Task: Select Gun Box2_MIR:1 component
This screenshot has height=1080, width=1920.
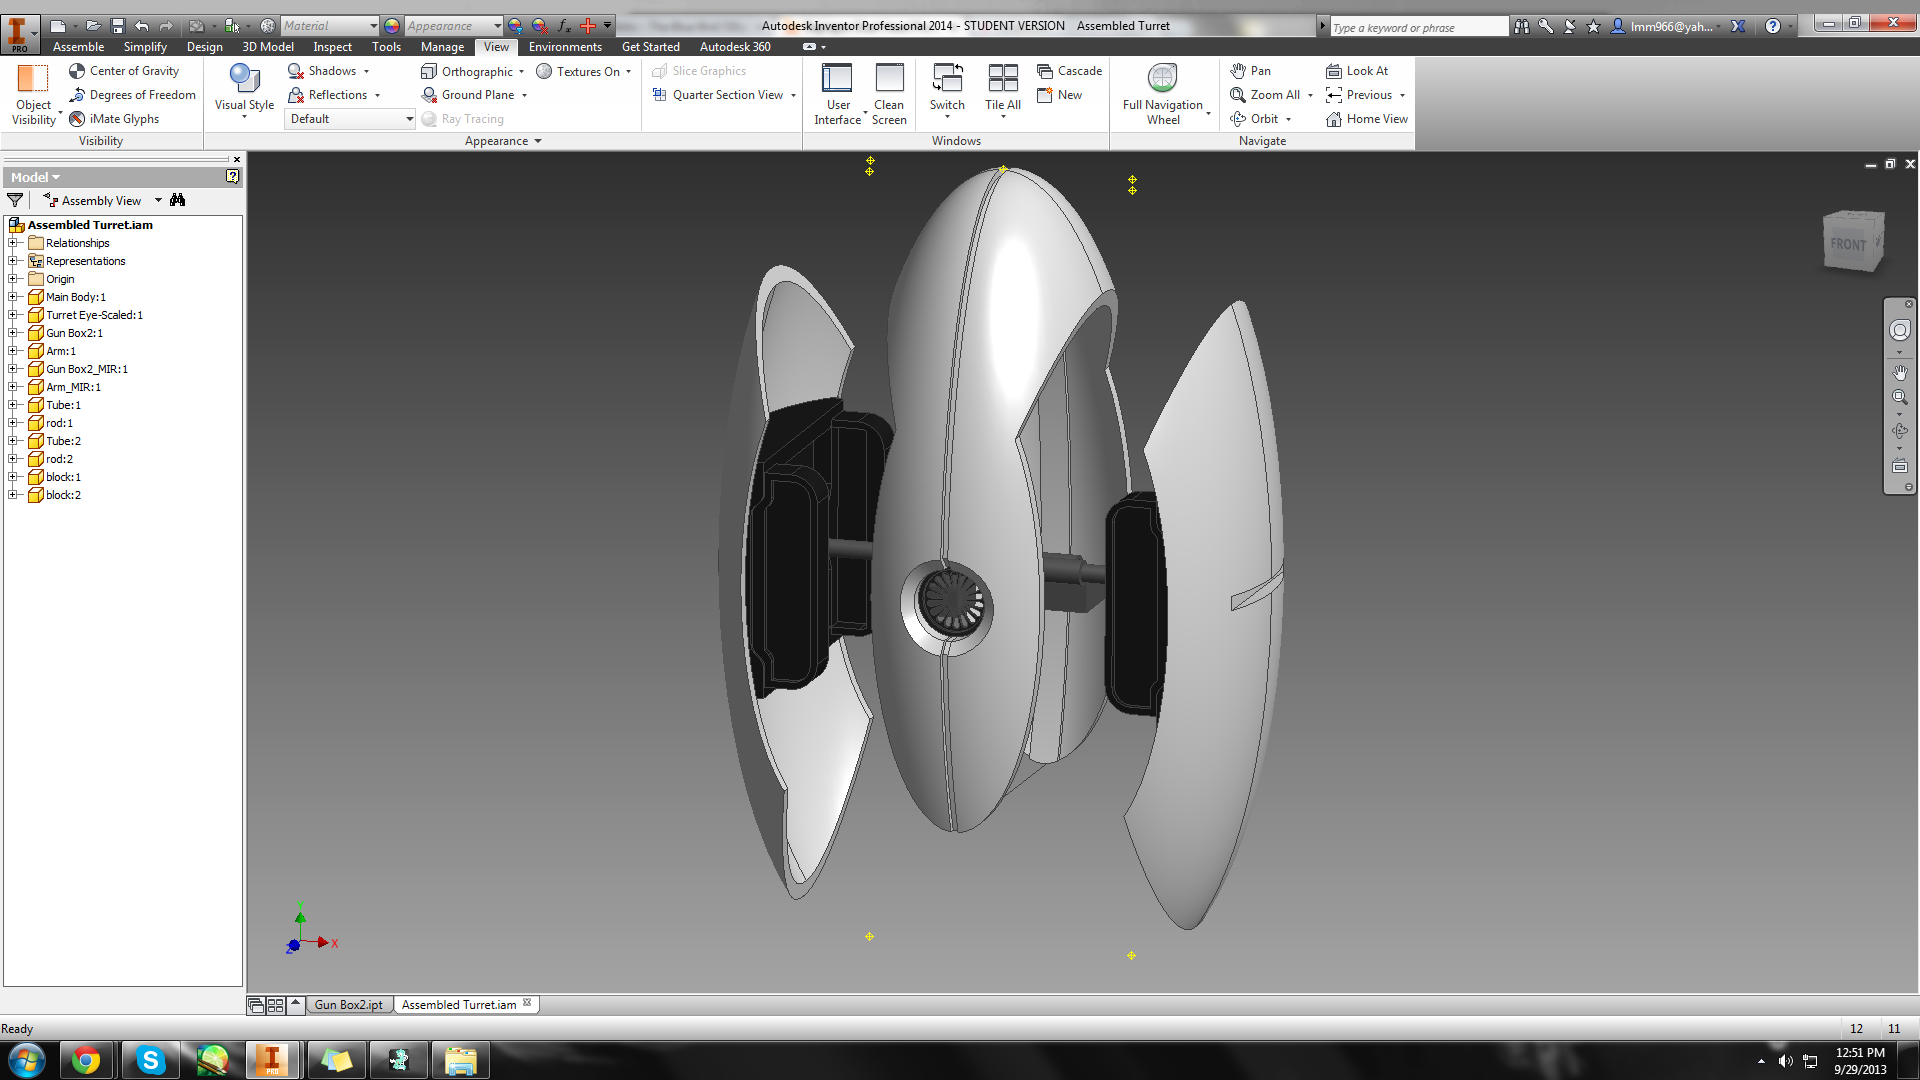Action: click(x=86, y=369)
